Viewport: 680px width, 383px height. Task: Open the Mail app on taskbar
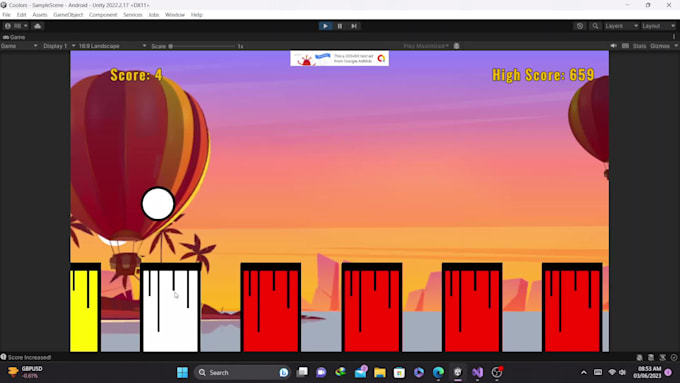pos(360,373)
